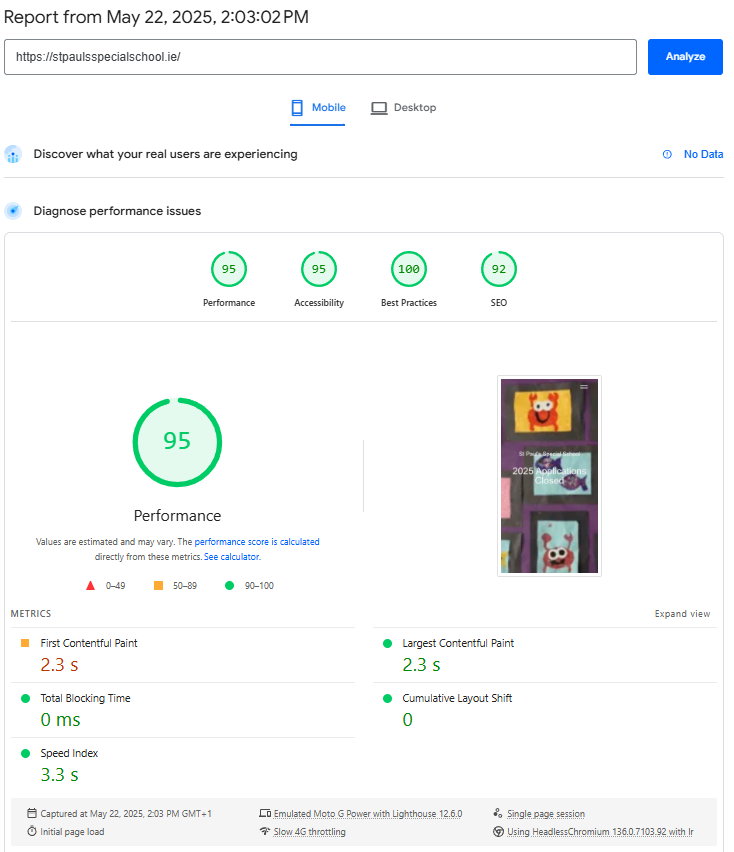Select the Best Practices score gauge
The height and width of the screenshot is (852, 734).
click(x=409, y=269)
